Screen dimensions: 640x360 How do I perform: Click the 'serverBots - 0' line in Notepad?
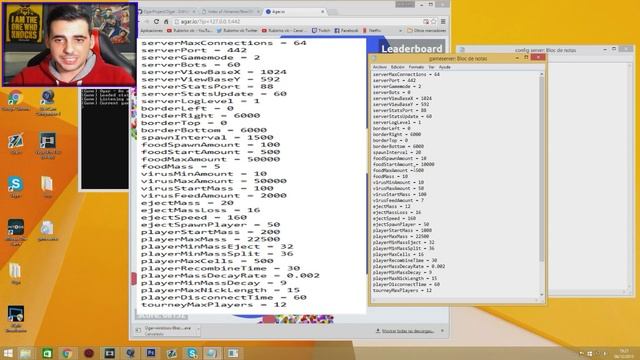[x=391, y=93]
